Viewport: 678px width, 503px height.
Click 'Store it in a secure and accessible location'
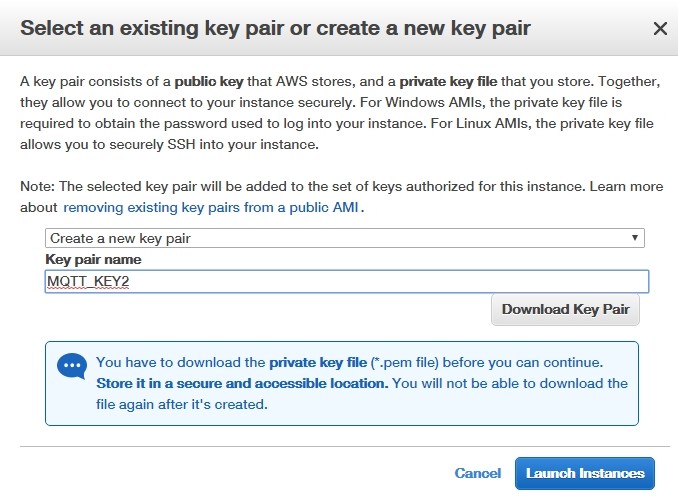pyautogui.click(x=241, y=383)
